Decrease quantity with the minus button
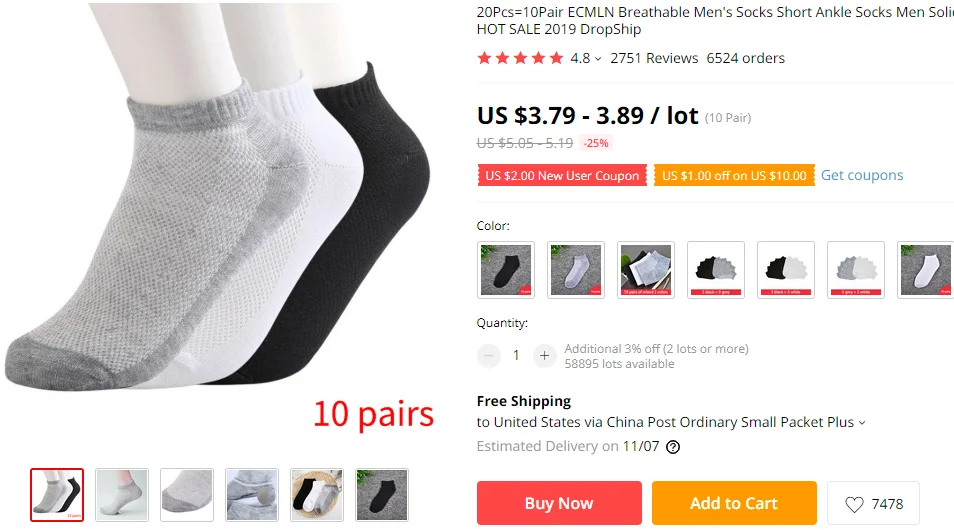 [x=489, y=356]
